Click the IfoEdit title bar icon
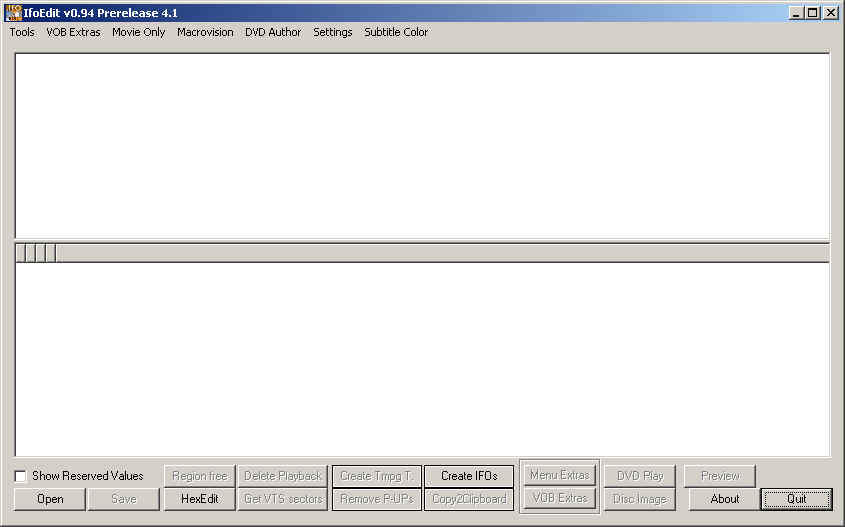 click(13, 12)
